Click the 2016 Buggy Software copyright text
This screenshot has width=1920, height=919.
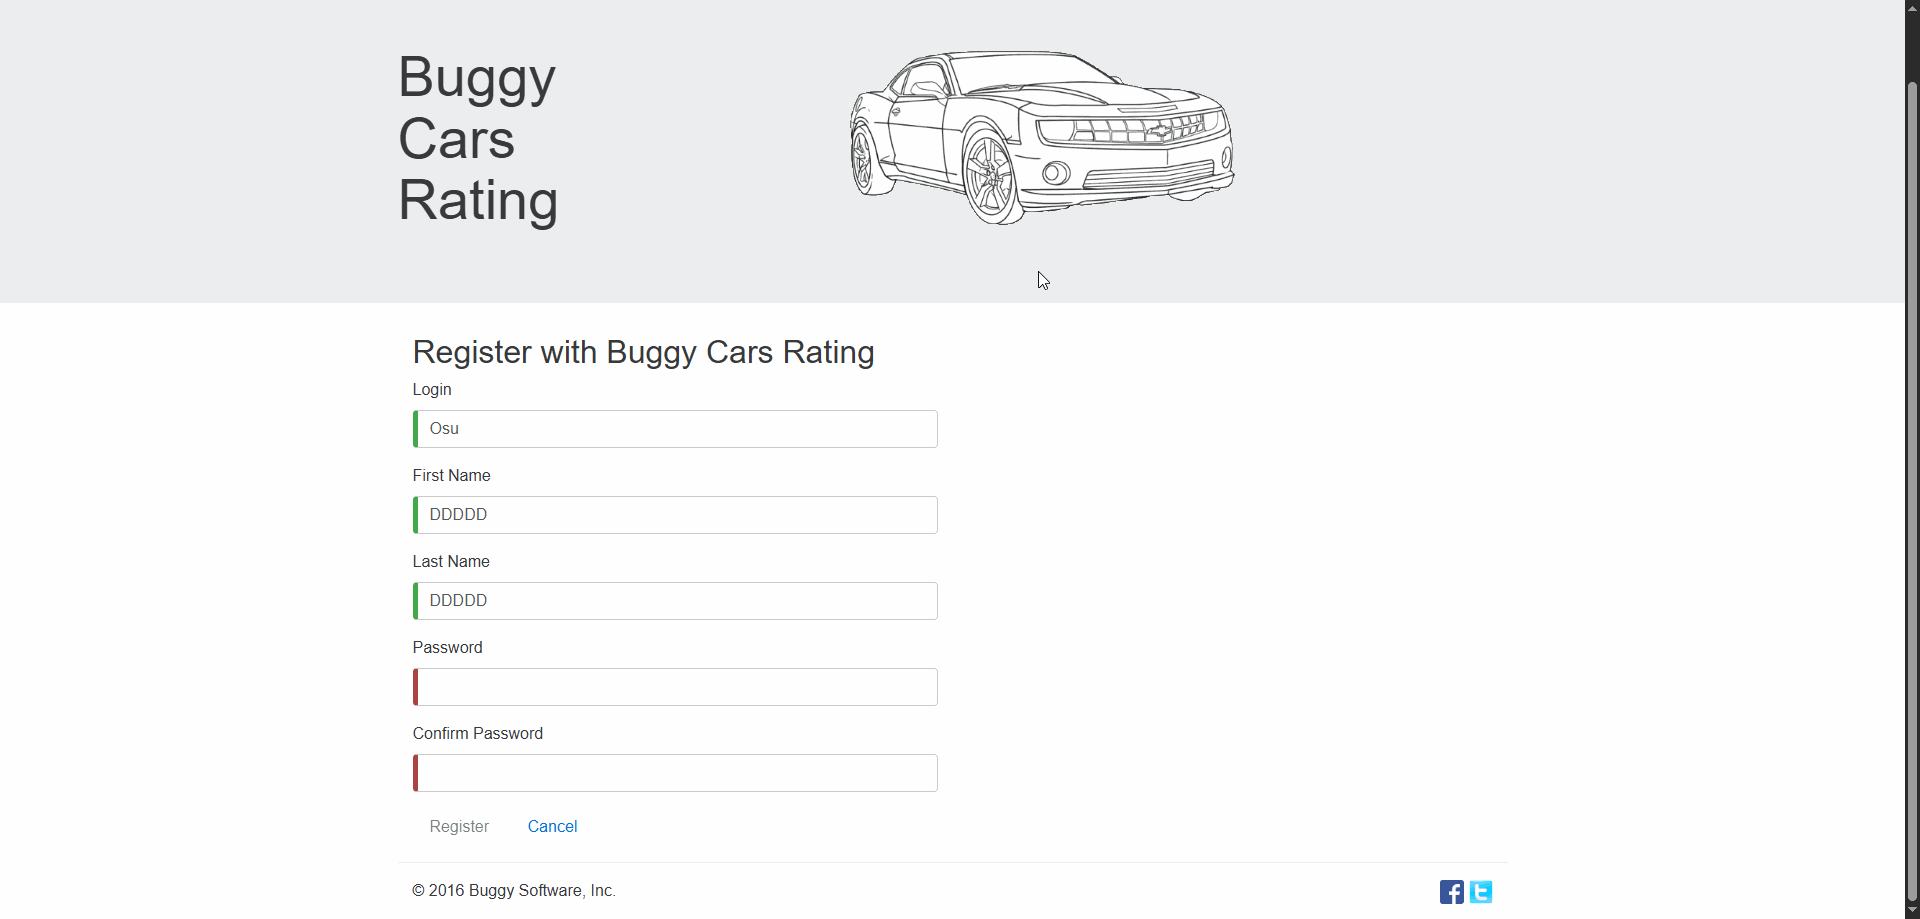(514, 890)
